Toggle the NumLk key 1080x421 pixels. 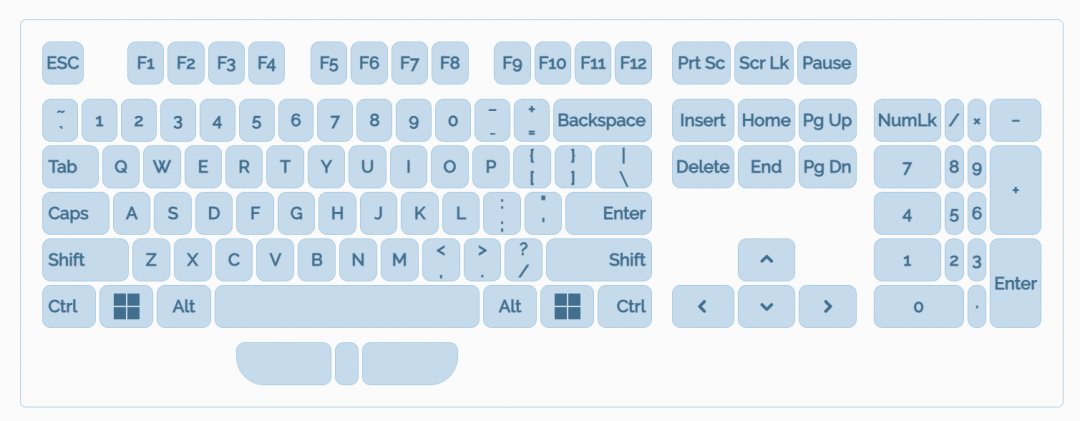pos(907,121)
